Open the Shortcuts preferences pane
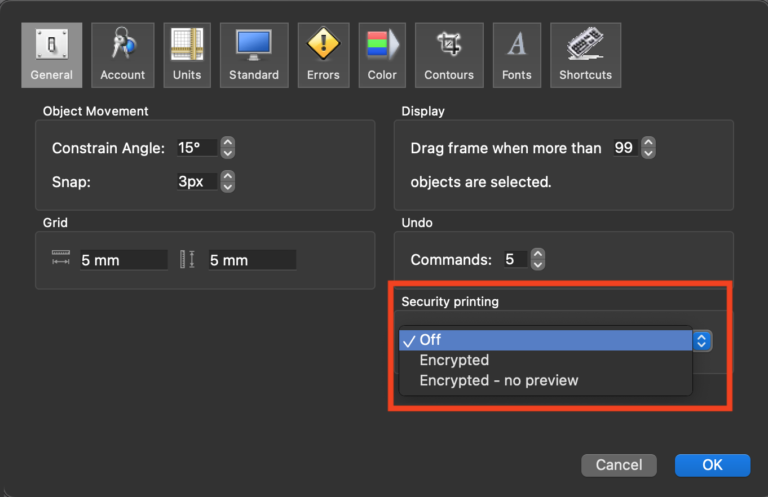 pyautogui.click(x=585, y=54)
